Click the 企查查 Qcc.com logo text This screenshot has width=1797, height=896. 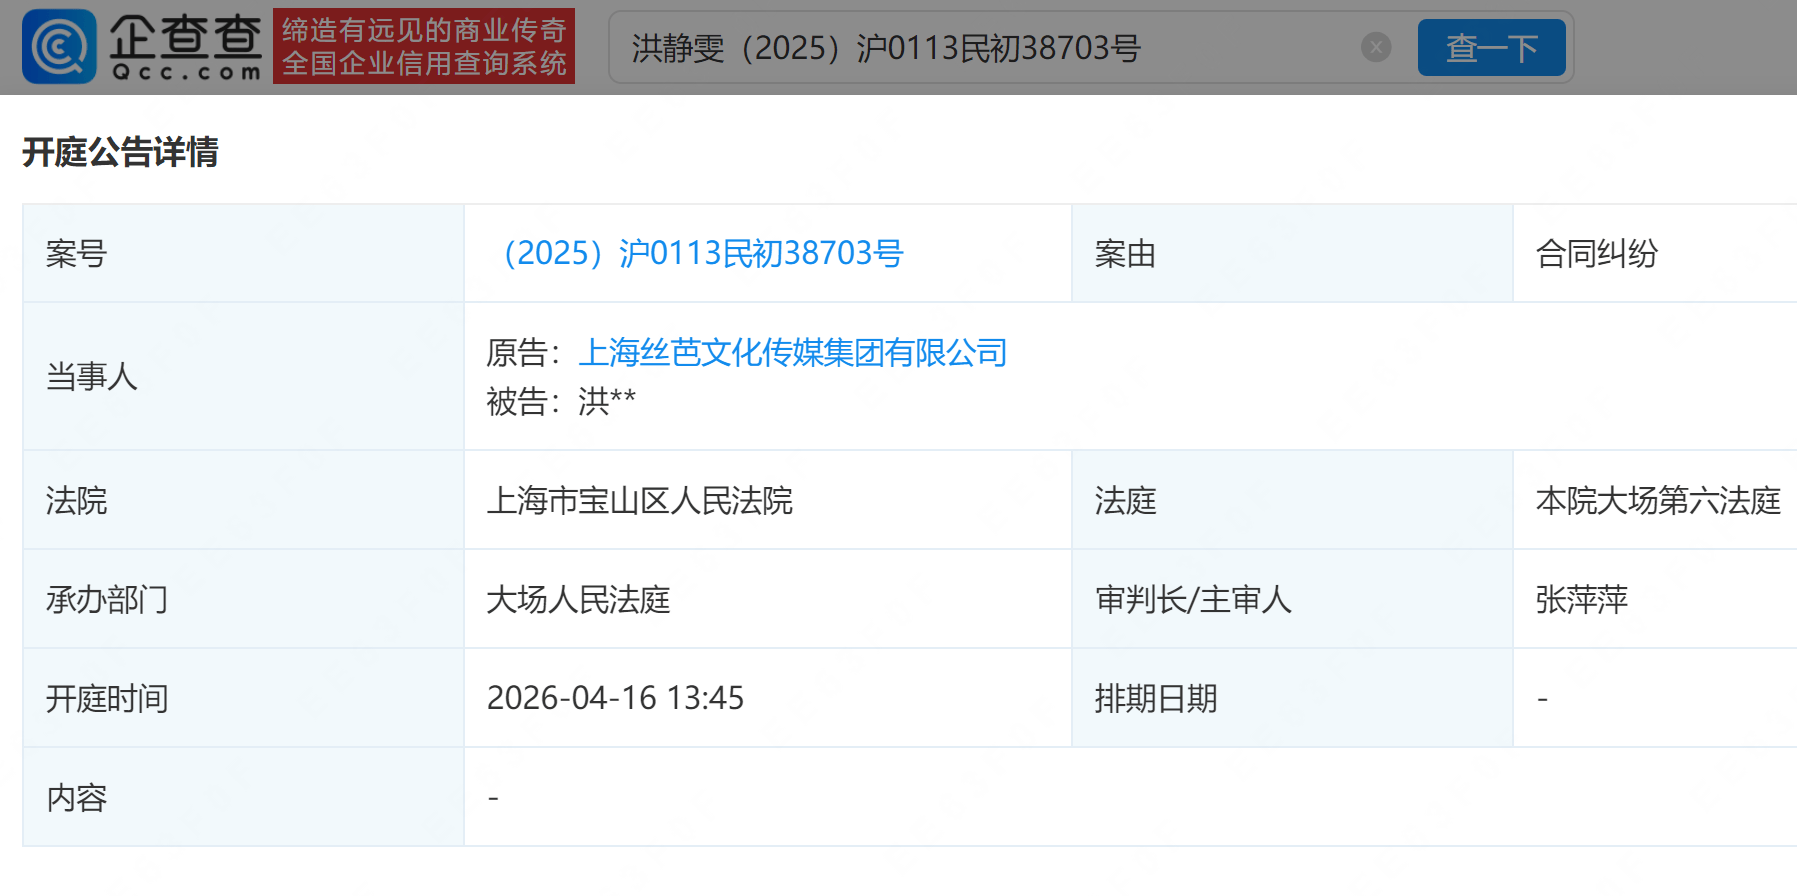tap(186, 47)
